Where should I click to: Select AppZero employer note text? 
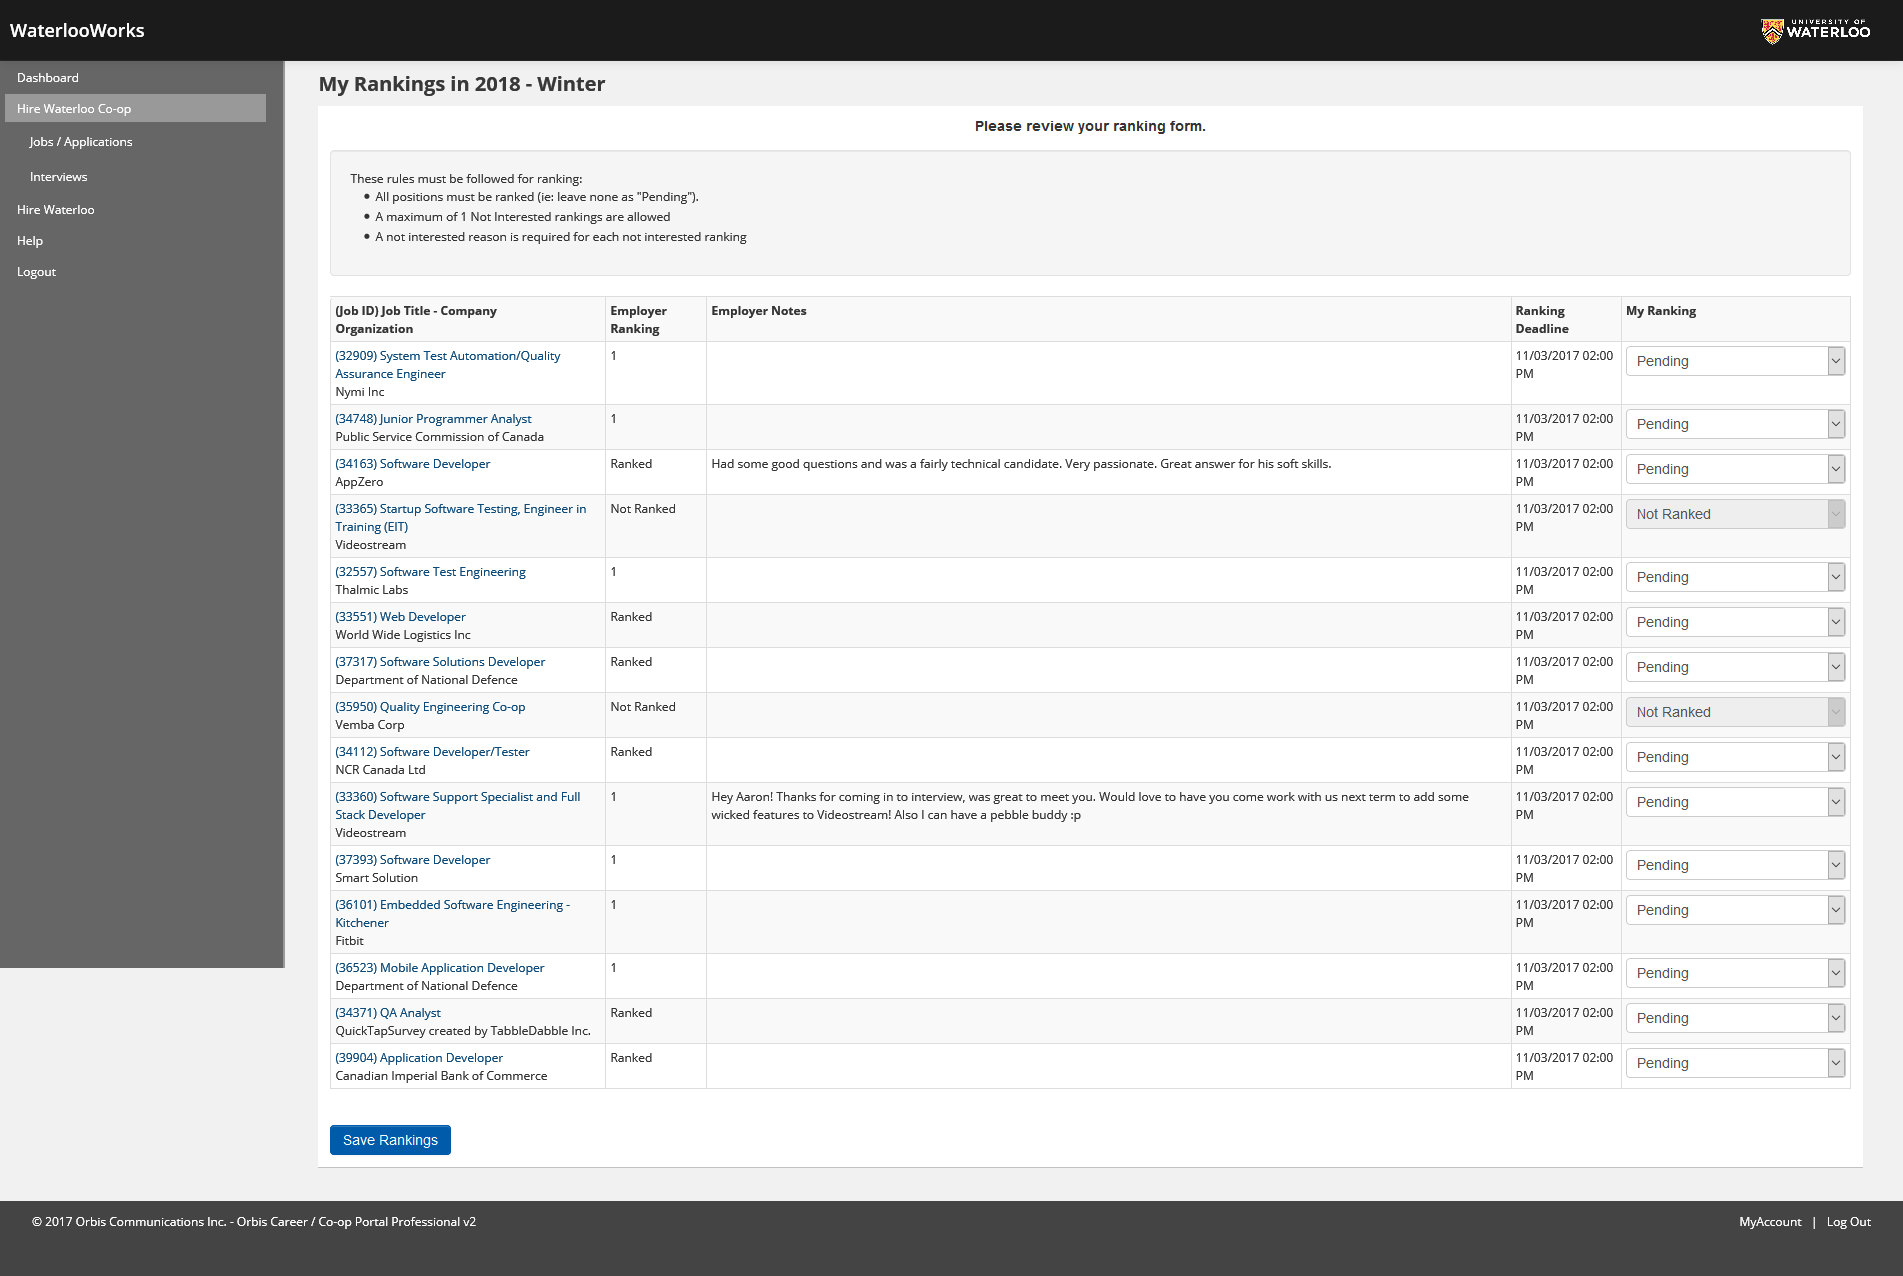tap(1021, 464)
